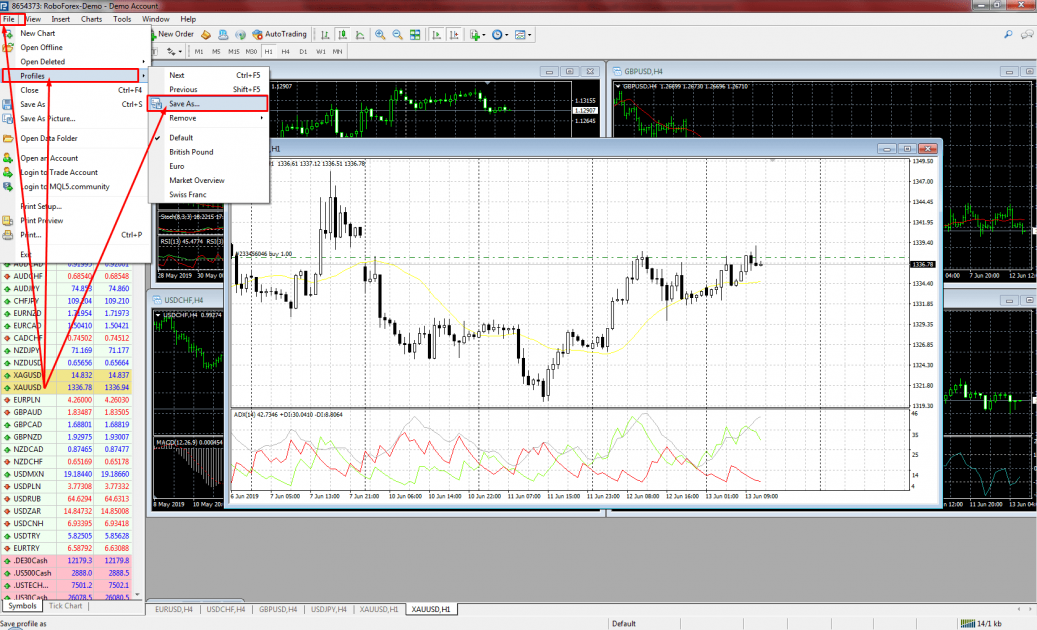The height and width of the screenshot is (630, 1037).
Task: Select XAGUSD row in Market Watch
Action: point(67,375)
